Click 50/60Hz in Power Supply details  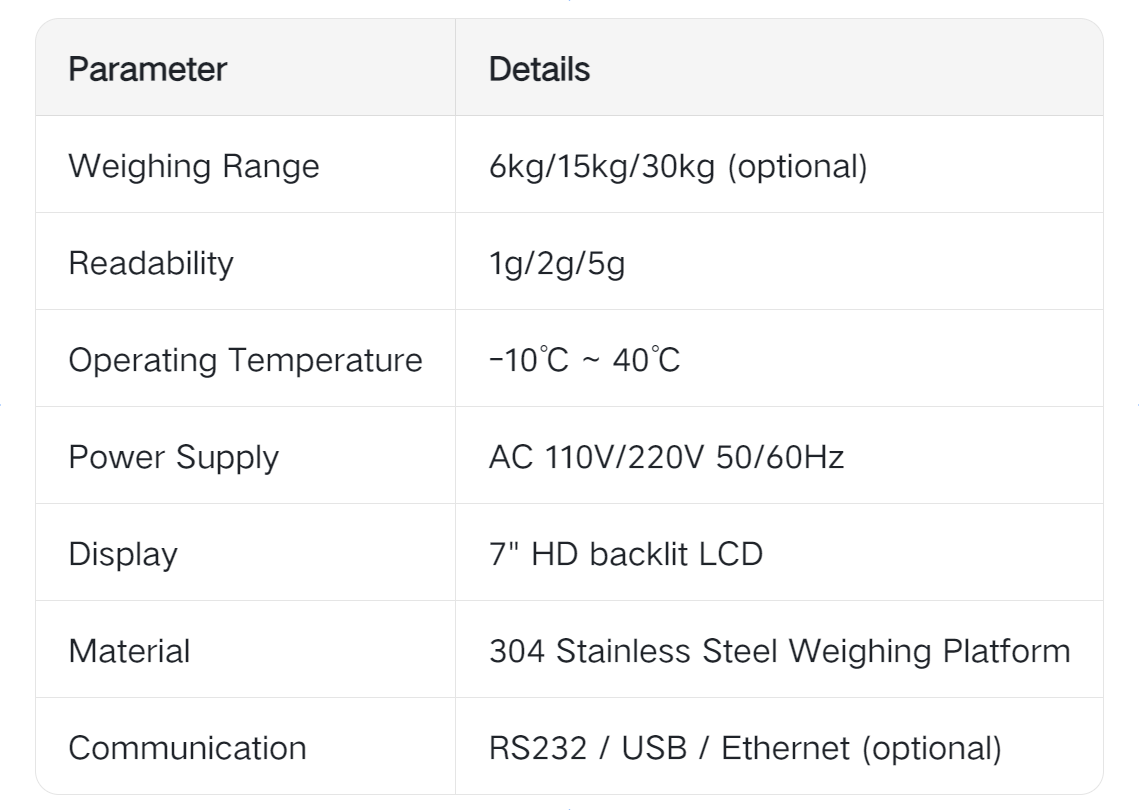click(x=781, y=457)
